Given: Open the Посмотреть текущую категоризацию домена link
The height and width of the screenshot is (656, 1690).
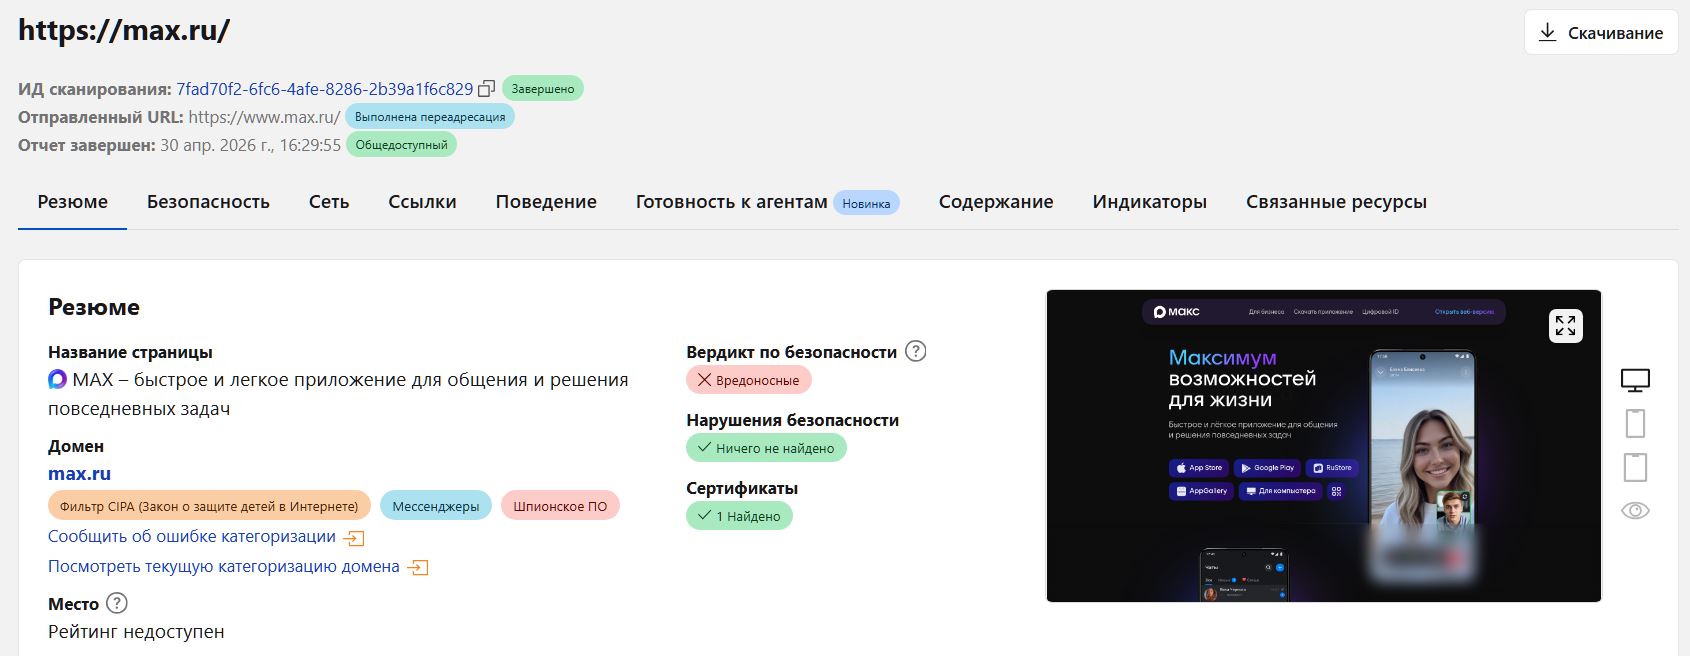Looking at the screenshot, I should (224, 566).
